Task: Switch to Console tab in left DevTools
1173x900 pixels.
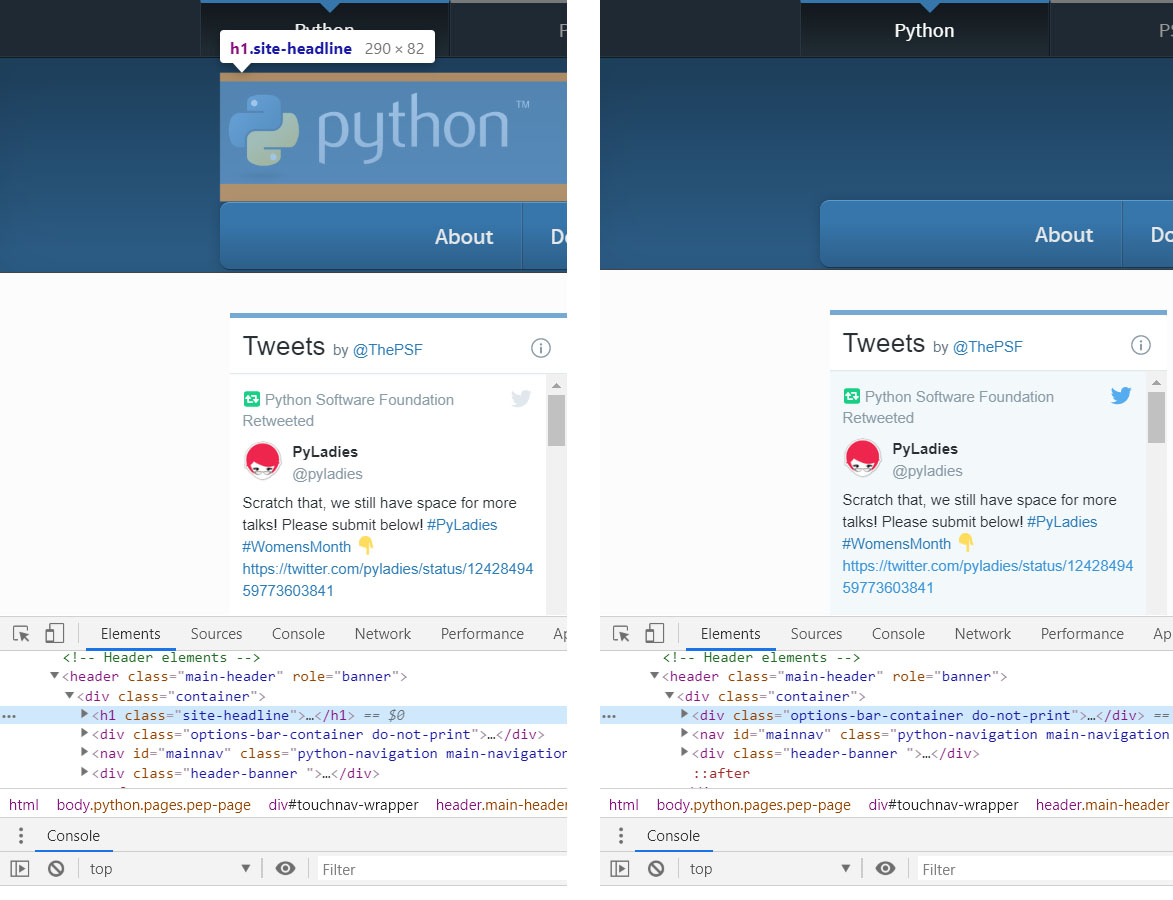Action: pos(298,634)
